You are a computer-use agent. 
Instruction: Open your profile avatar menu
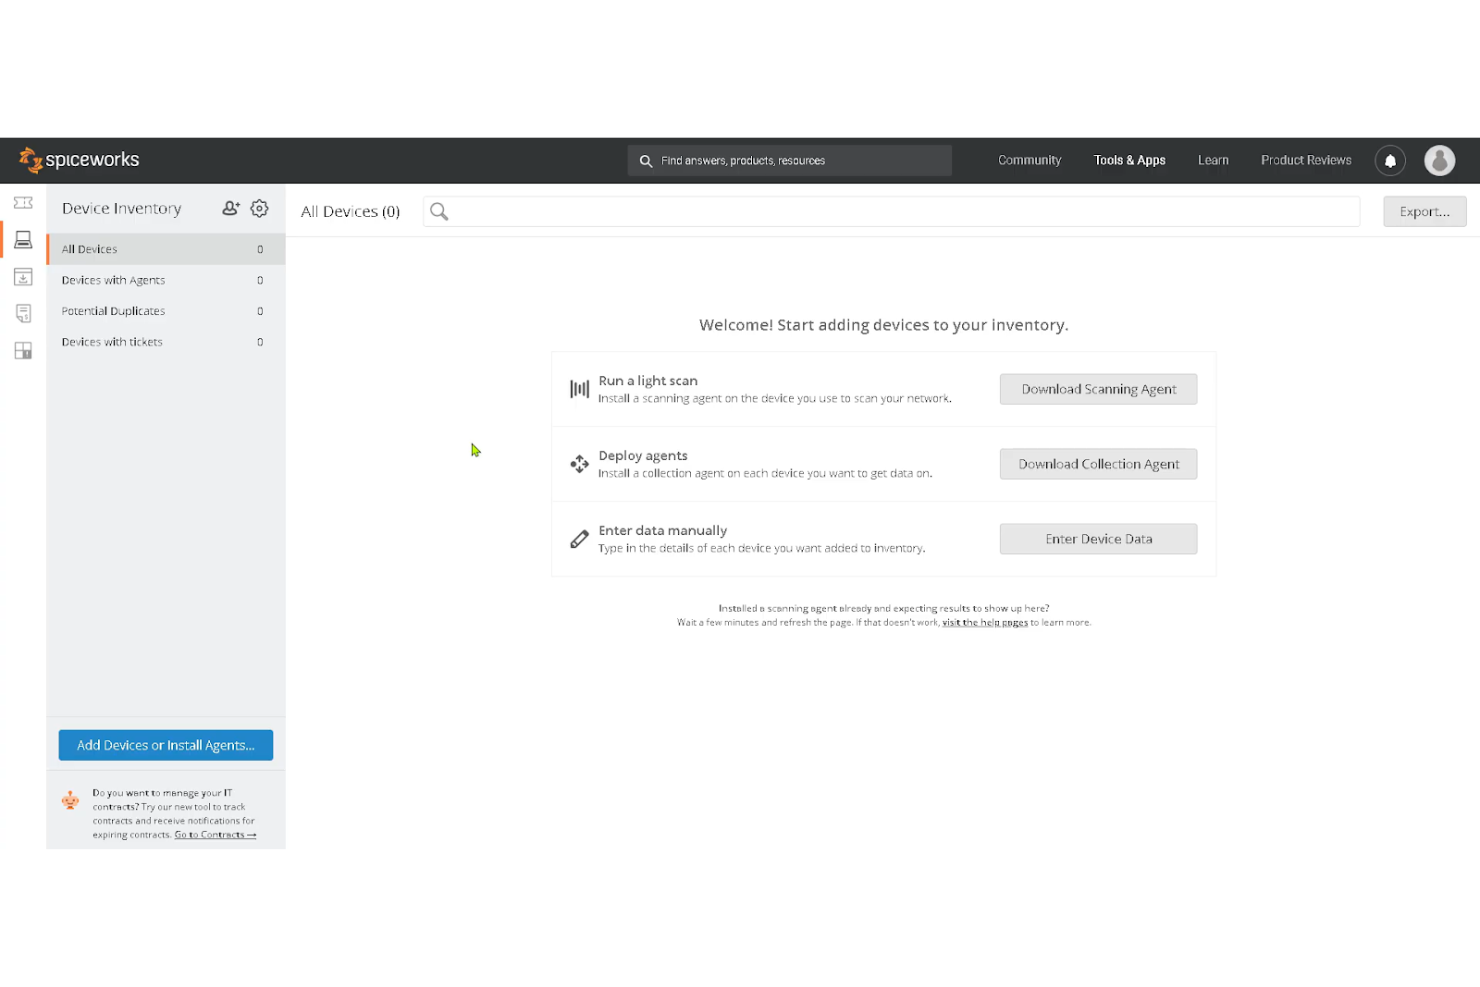pos(1439,160)
